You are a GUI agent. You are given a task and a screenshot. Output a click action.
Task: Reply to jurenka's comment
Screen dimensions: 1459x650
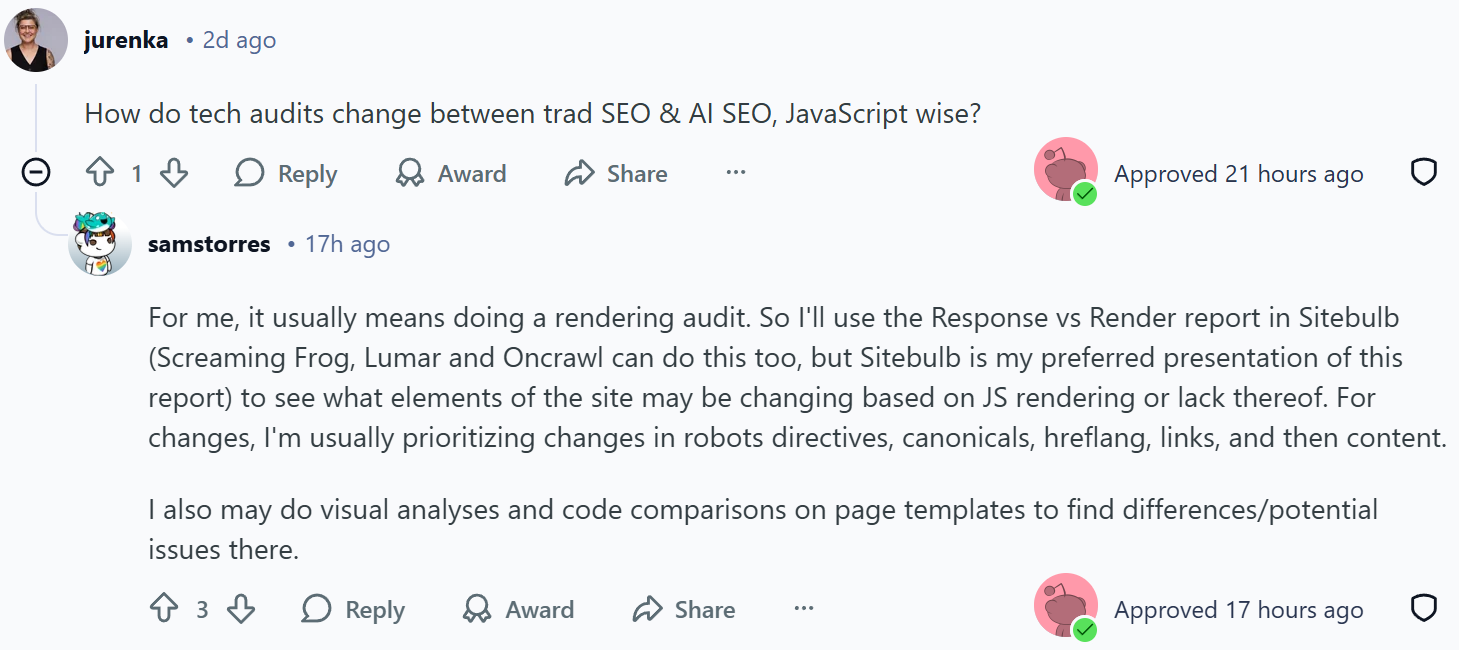click(286, 174)
